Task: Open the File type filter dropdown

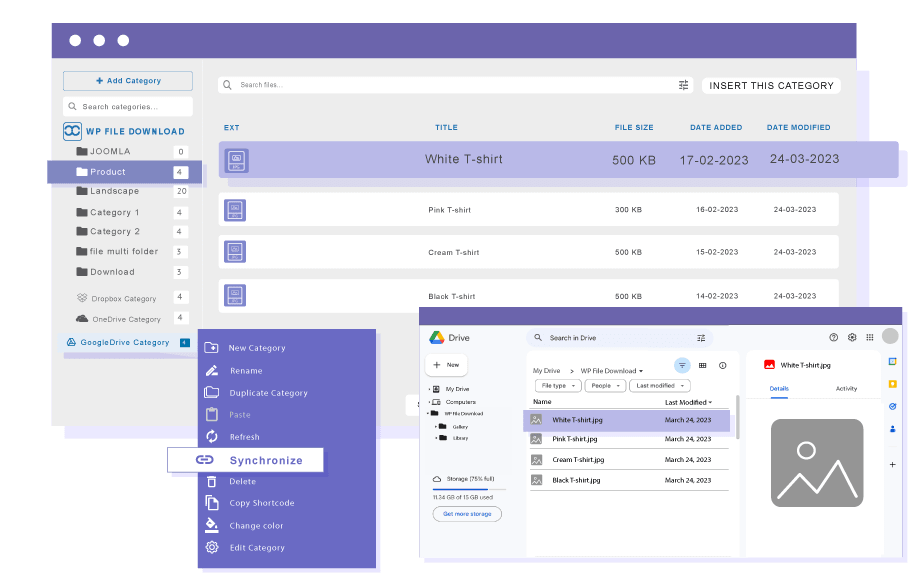Action: [557, 385]
